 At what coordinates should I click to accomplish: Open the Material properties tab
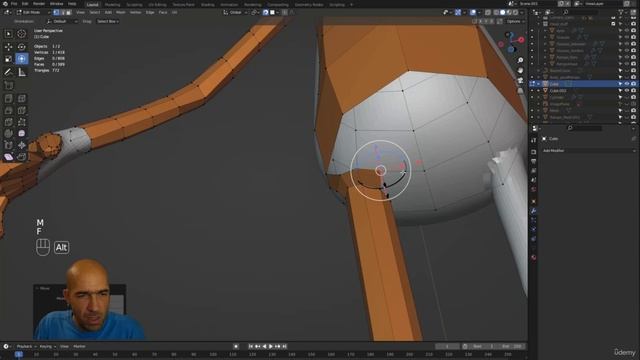[533, 257]
